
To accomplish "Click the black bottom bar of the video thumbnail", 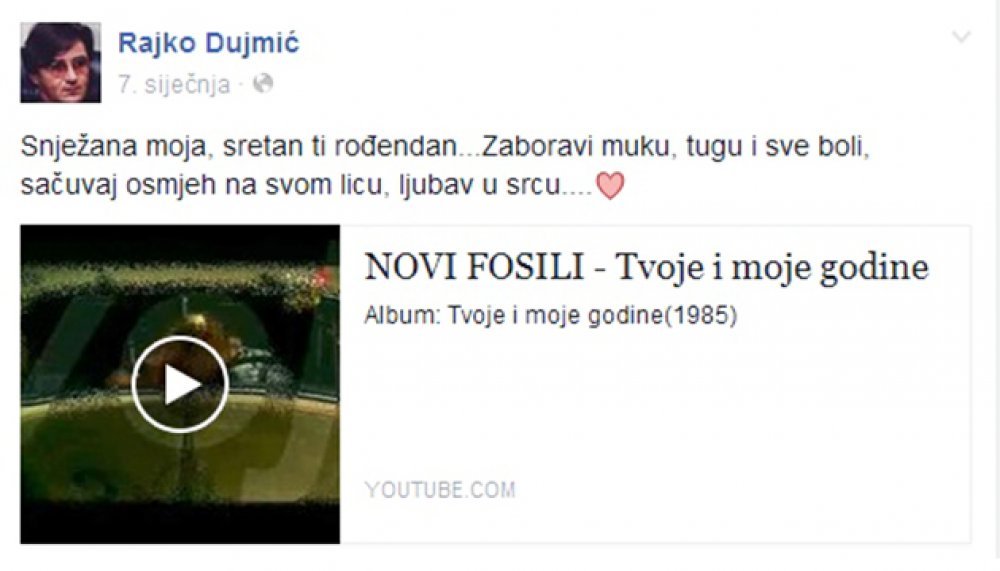I will click(x=180, y=524).
